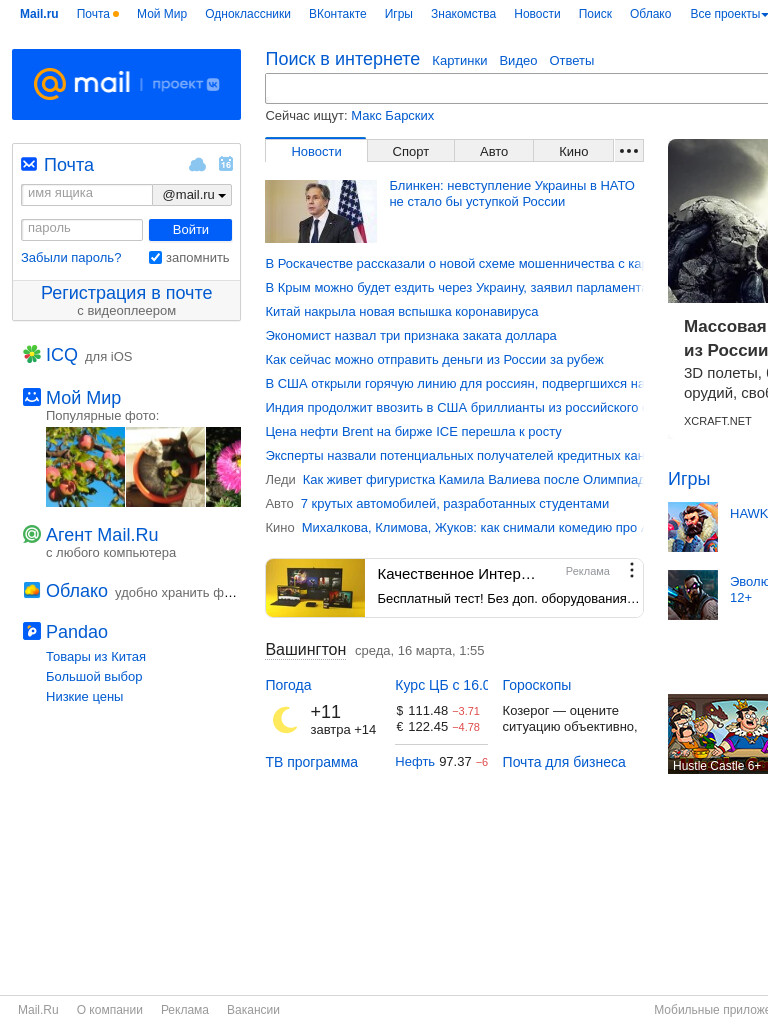
Task: Toggle the запомнить checkbox
Action: (155, 257)
